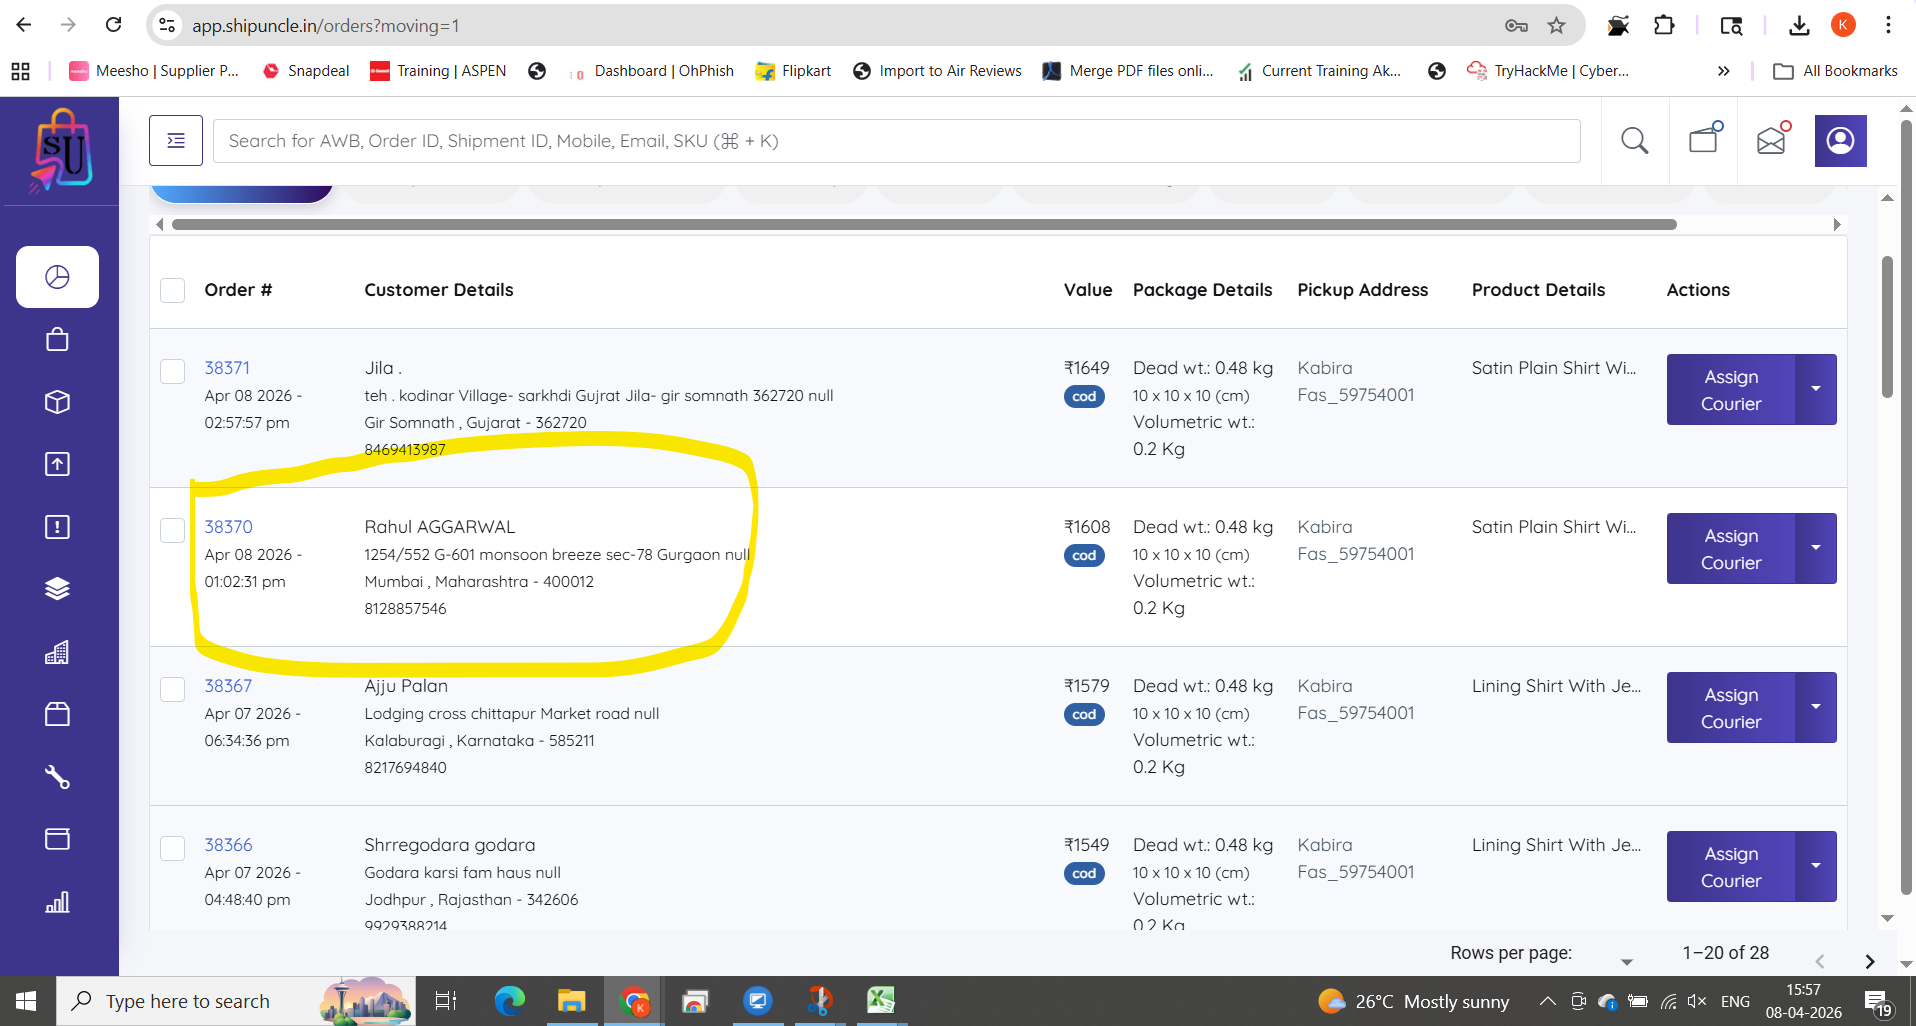The height and width of the screenshot is (1026, 1916).
Task: Check the box for order 38367
Action: [x=173, y=689]
